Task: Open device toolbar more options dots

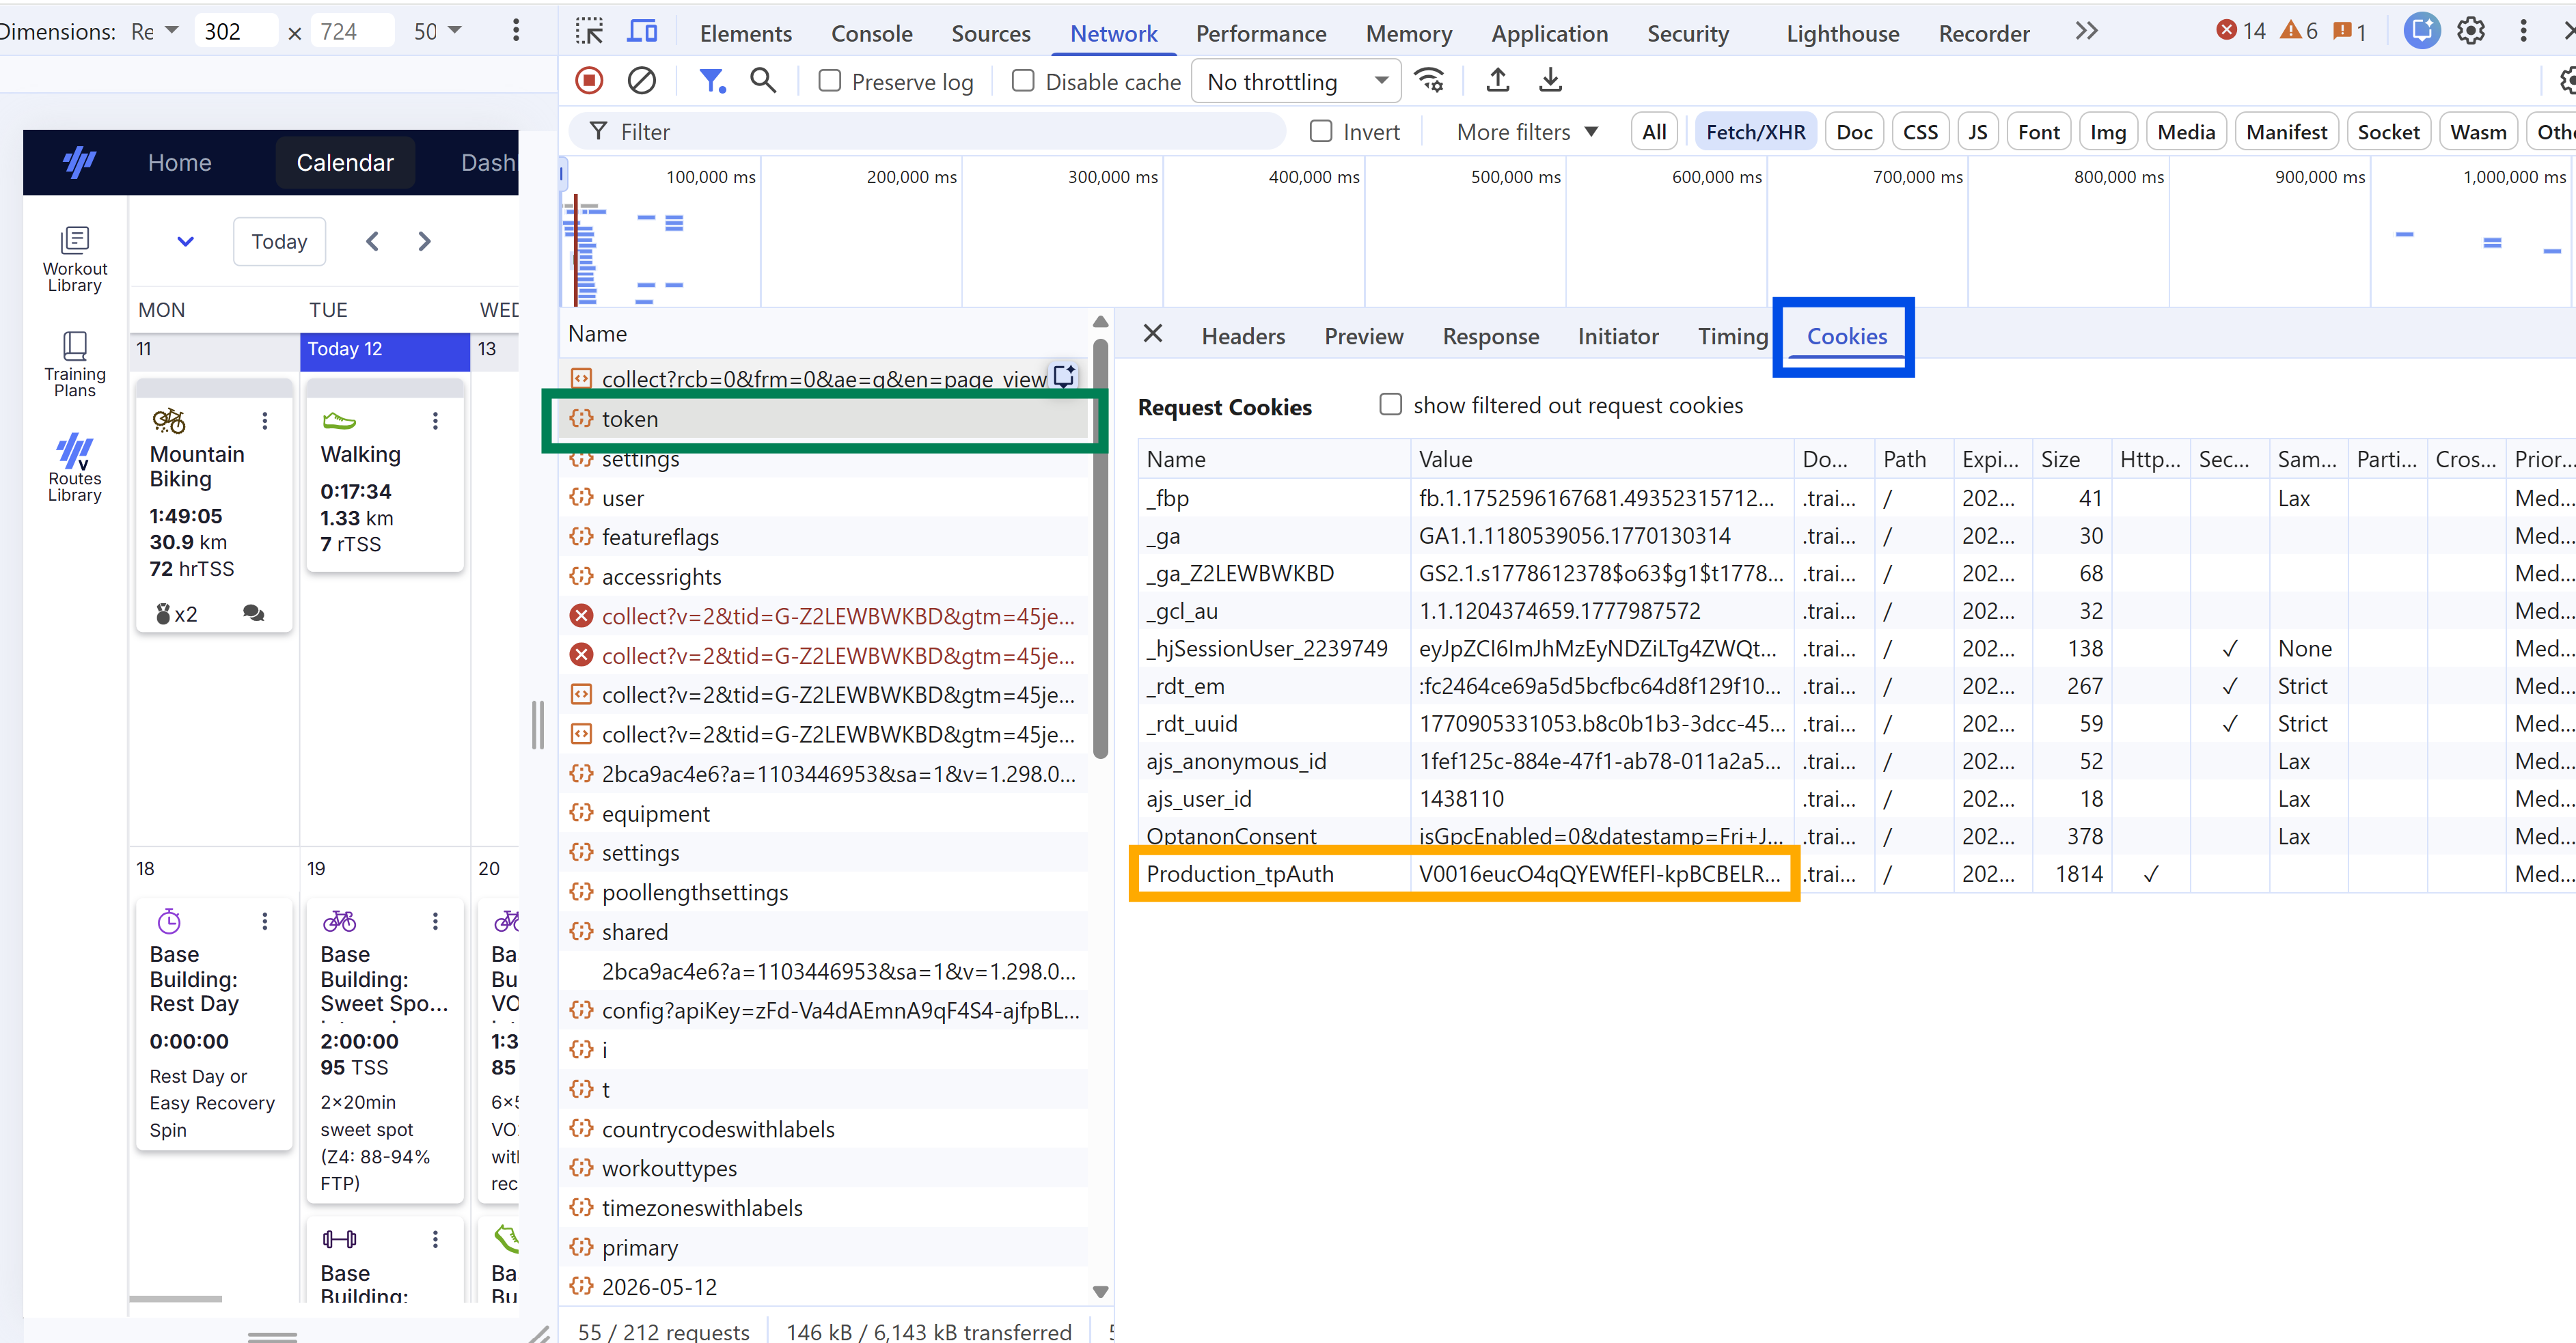Action: click(516, 31)
